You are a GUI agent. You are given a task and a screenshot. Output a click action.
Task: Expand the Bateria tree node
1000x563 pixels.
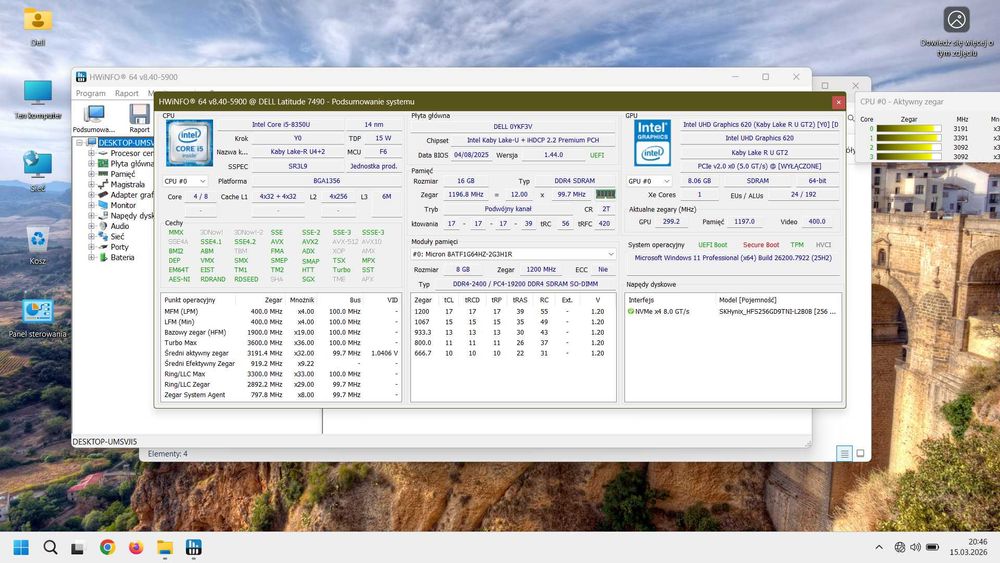click(x=91, y=257)
